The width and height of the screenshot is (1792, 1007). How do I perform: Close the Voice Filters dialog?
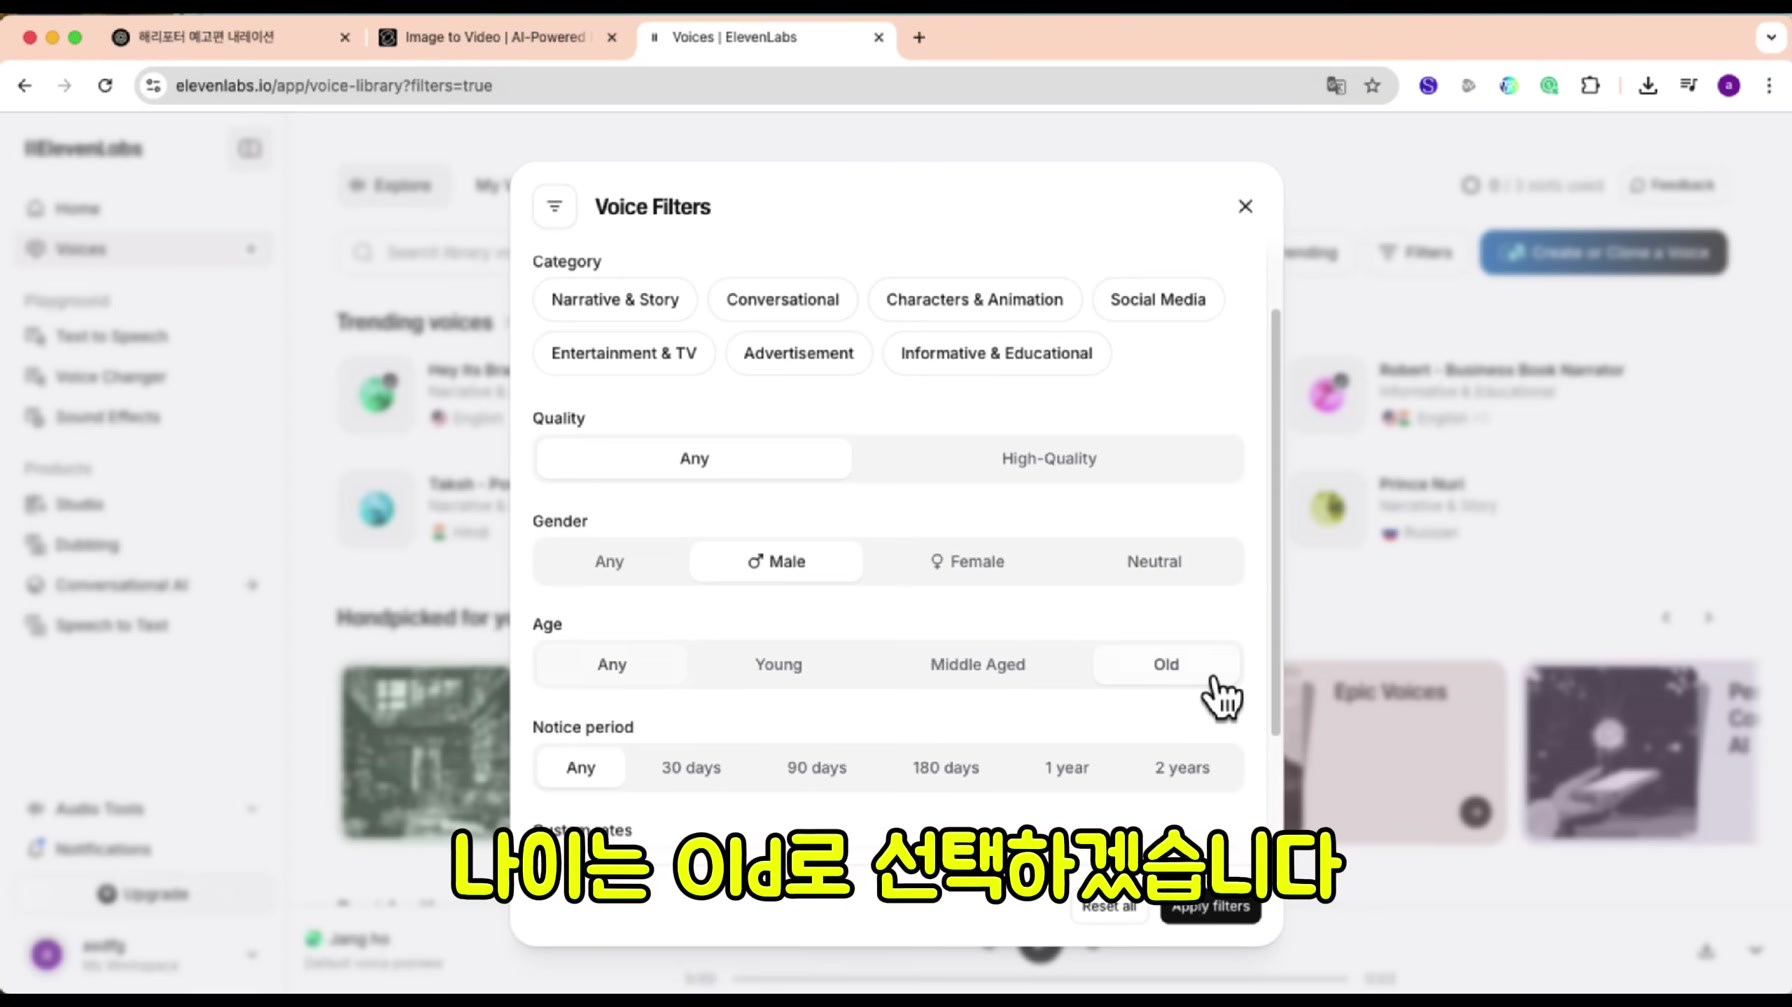coord(1245,206)
